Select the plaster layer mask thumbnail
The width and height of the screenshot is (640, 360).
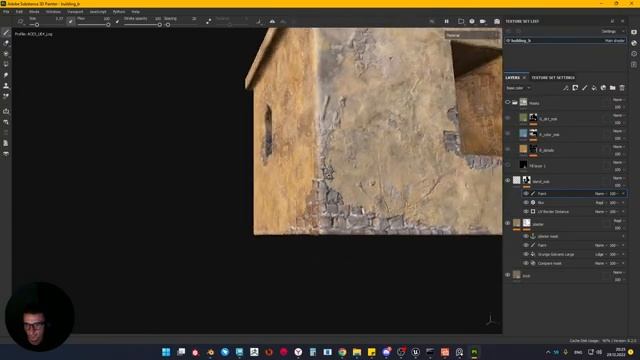click(x=527, y=223)
